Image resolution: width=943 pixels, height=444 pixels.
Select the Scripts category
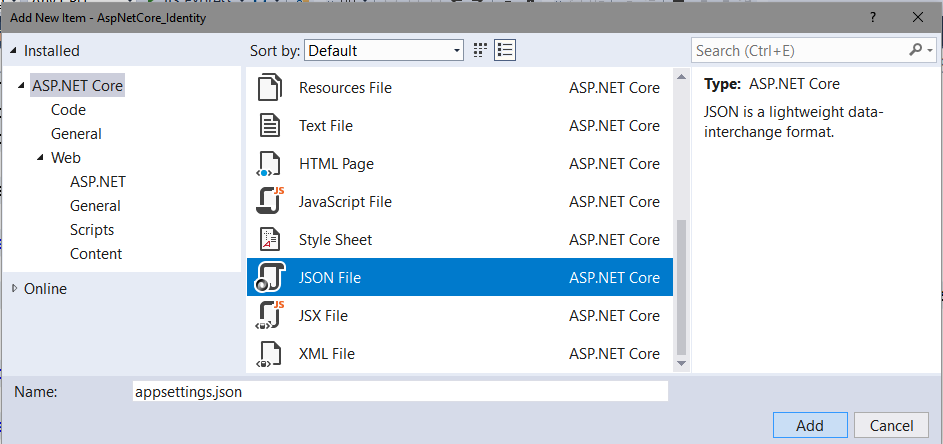pos(92,230)
